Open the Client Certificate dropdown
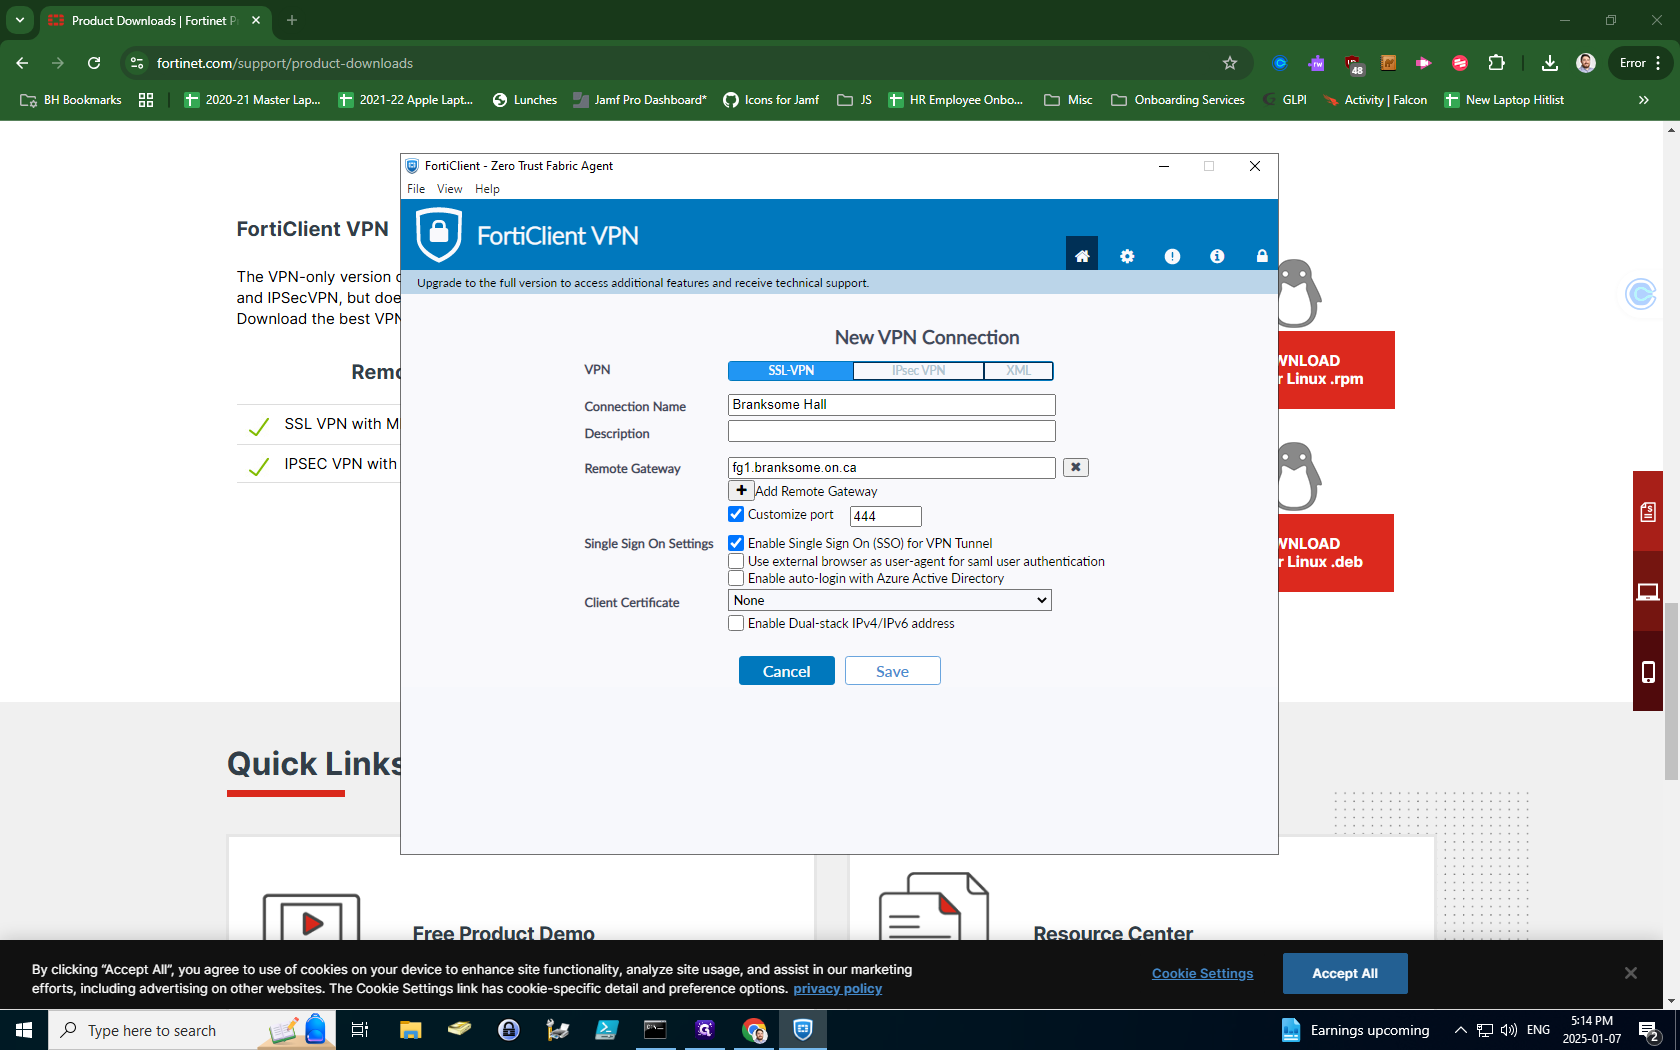The width and height of the screenshot is (1680, 1050). point(890,600)
